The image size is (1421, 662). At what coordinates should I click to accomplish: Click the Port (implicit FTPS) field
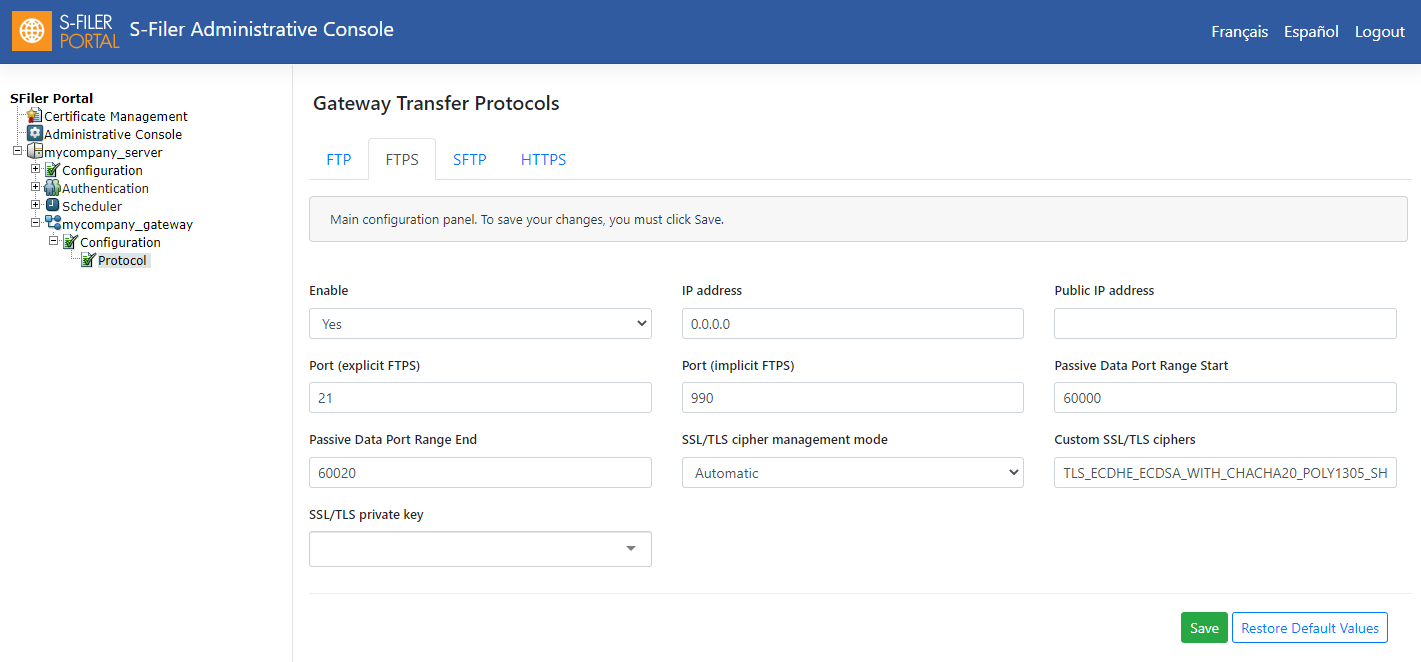pyautogui.click(x=853, y=398)
